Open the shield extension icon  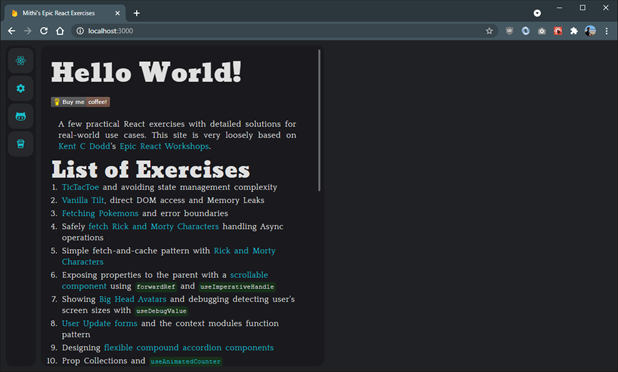510,31
